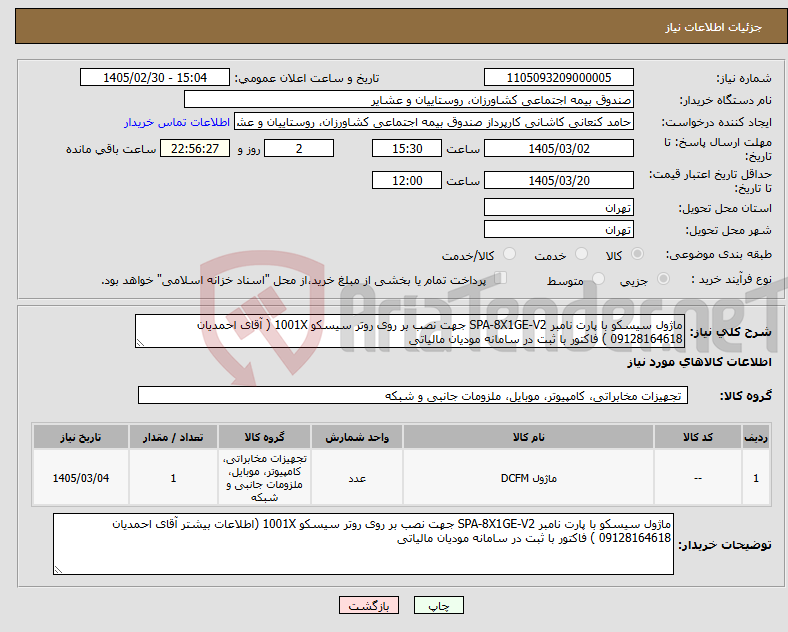Click the buyer organization name field
788x632 pixels.
coord(409,99)
